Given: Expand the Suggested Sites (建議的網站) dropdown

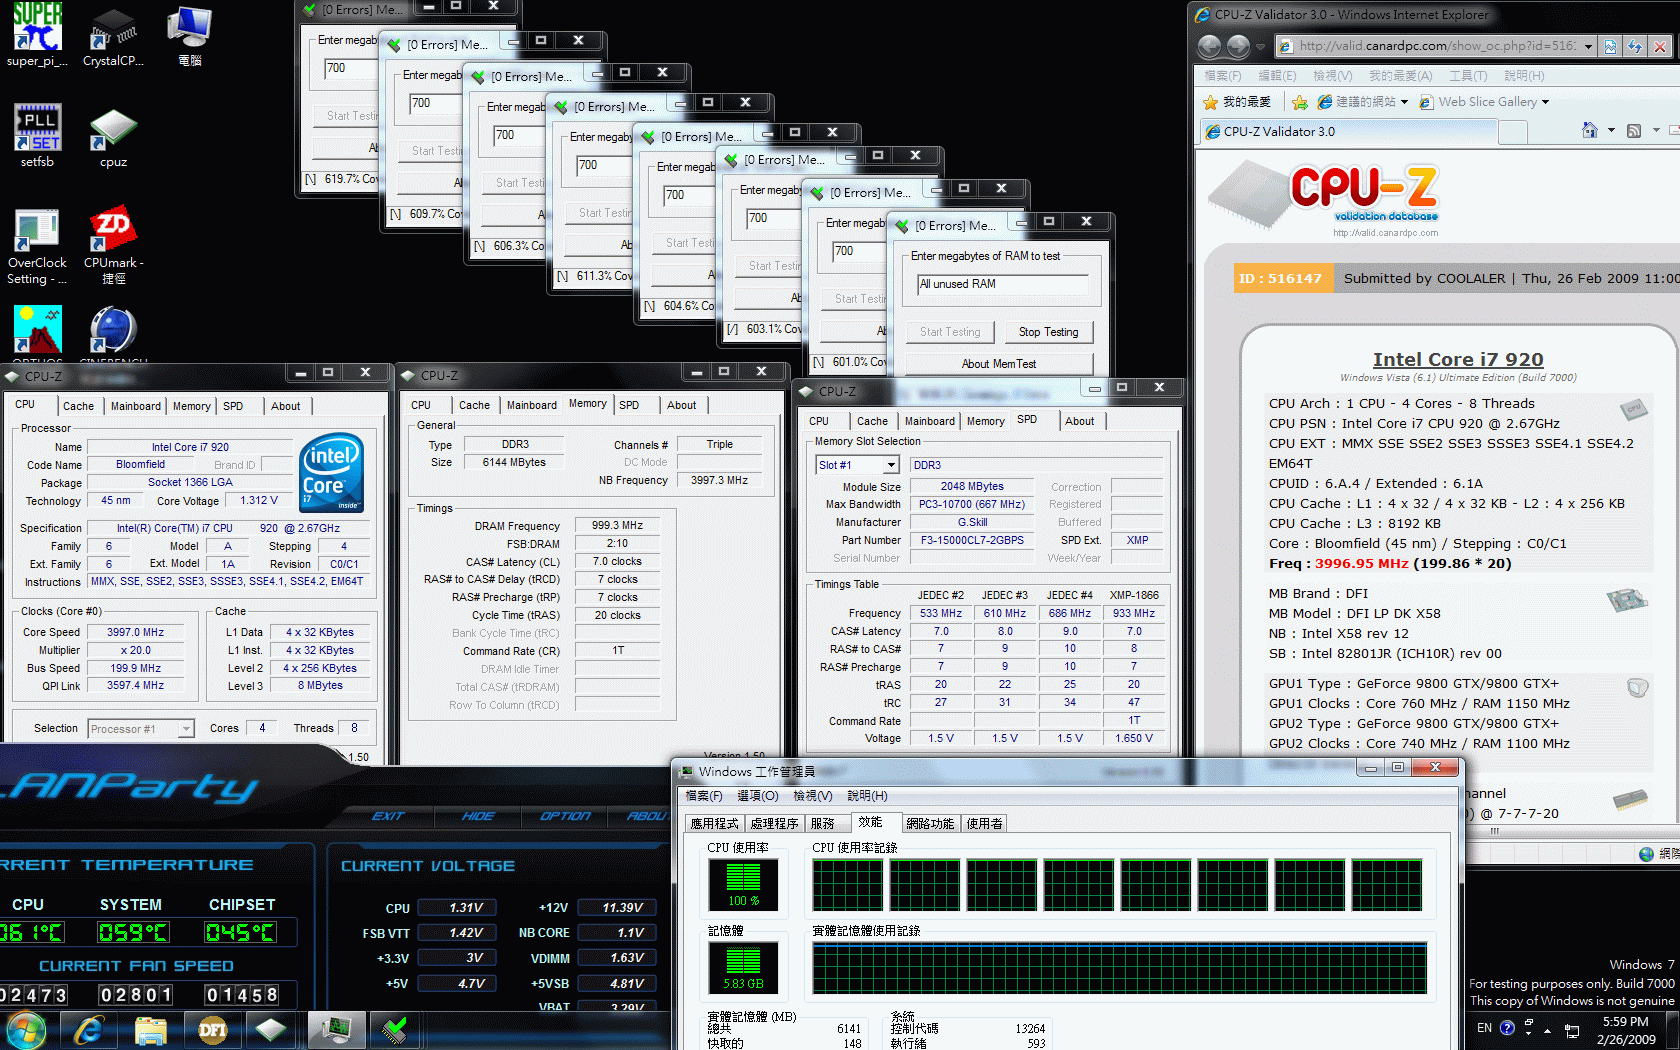Looking at the screenshot, I should (x=1404, y=102).
